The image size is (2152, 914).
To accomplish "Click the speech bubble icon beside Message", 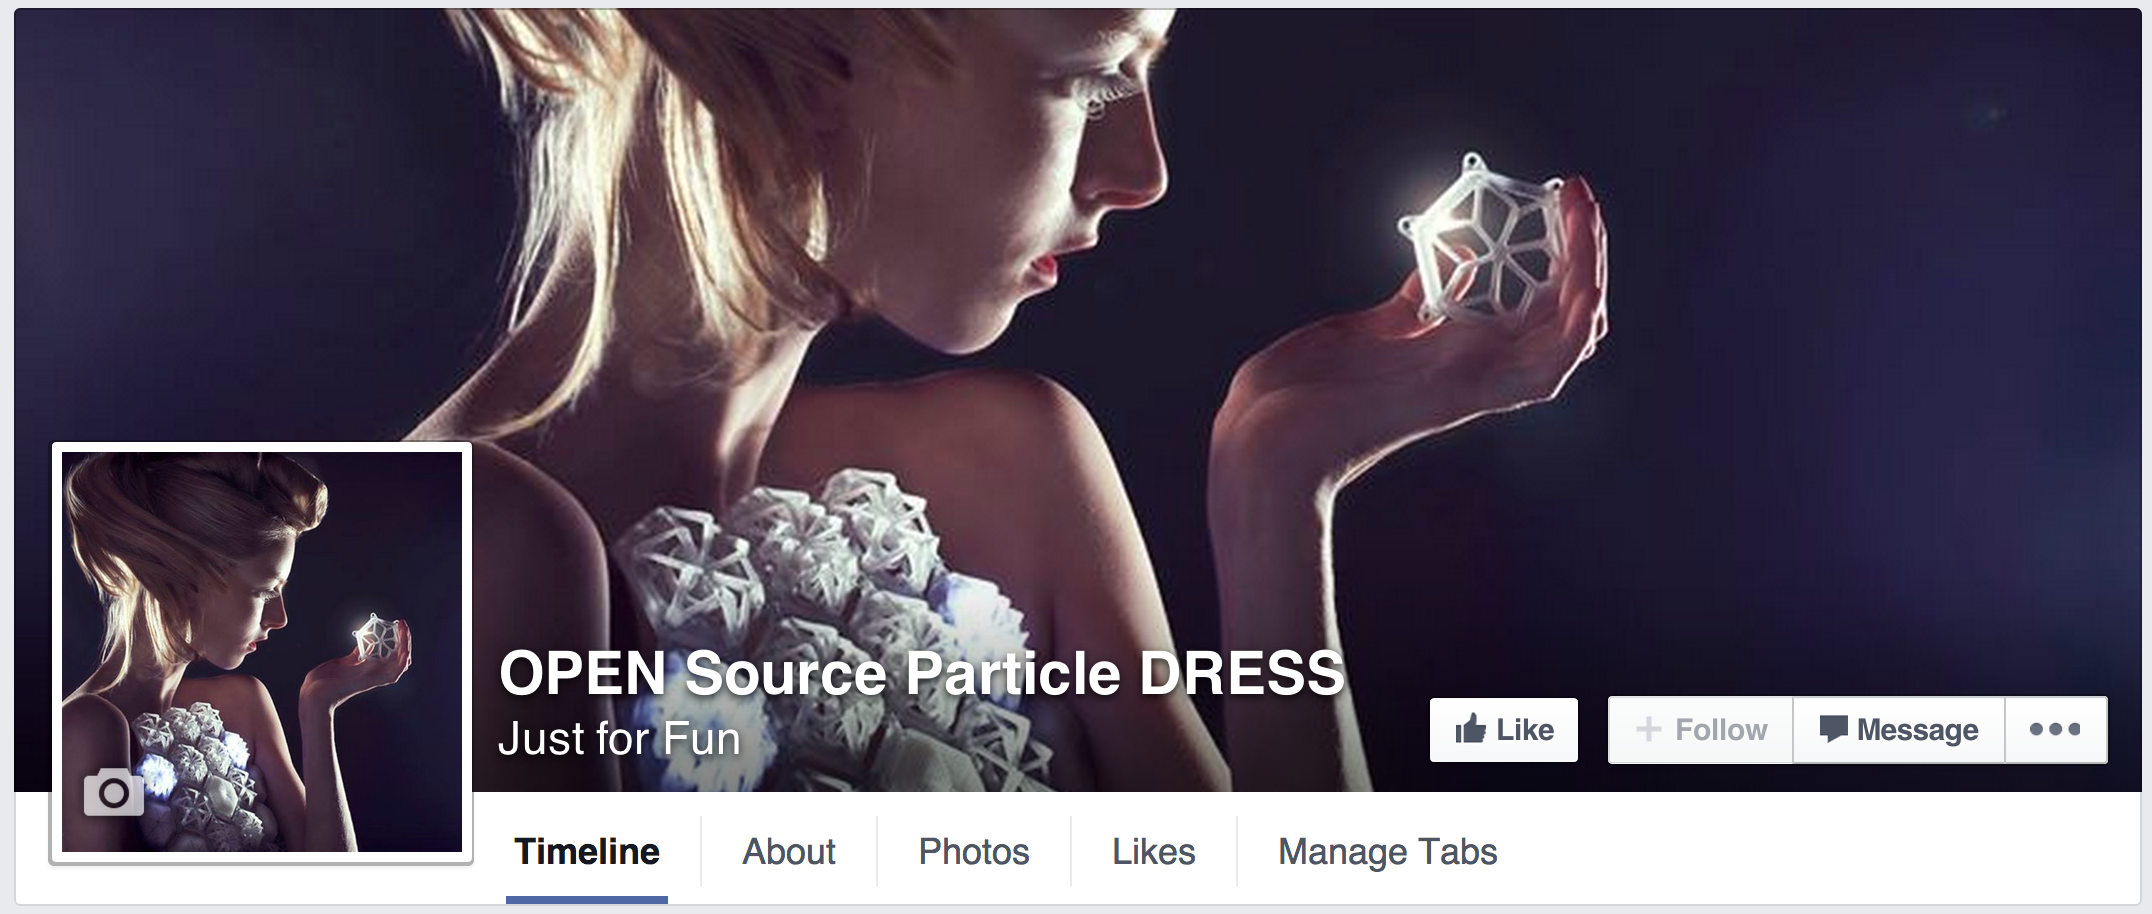I will pyautogui.click(x=1833, y=729).
